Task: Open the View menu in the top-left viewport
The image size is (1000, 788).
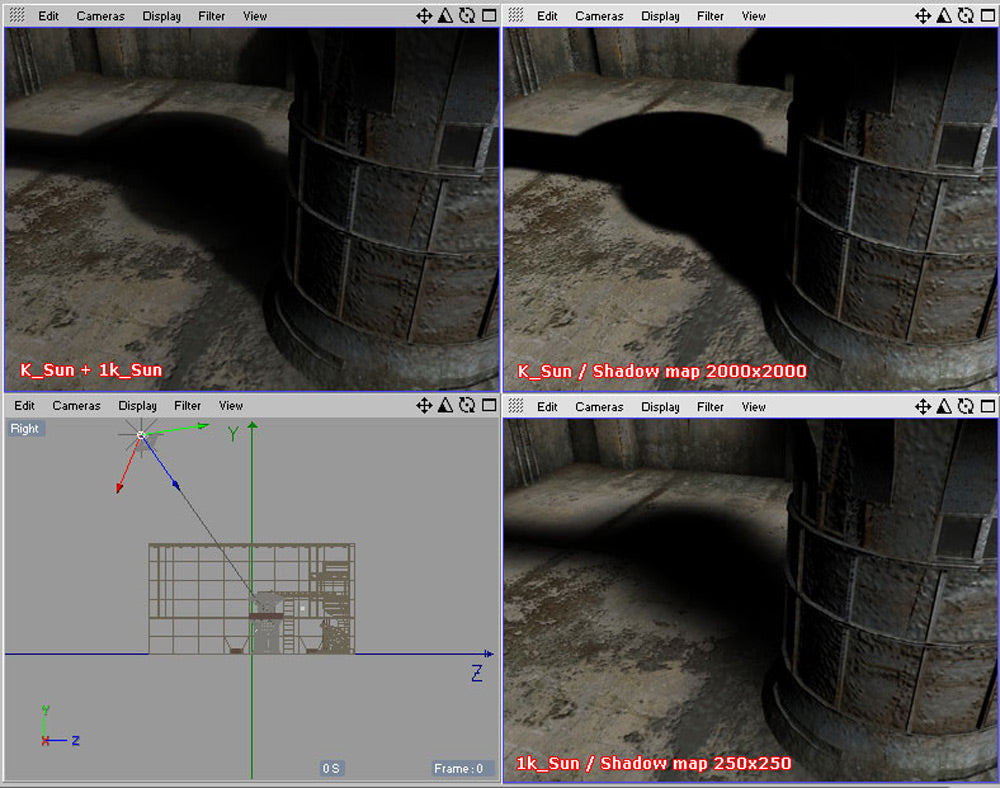Action: pyautogui.click(x=255, y=16)
